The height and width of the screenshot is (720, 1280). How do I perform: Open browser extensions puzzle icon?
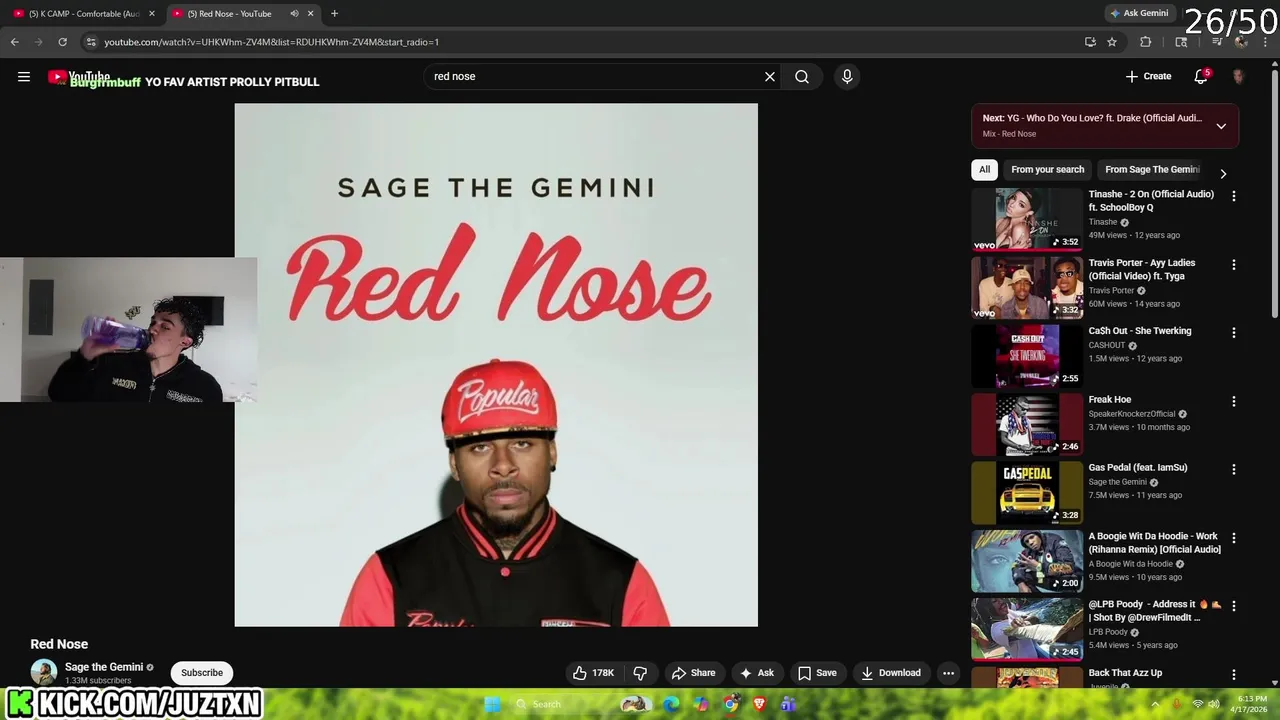[x=1146, y=42]
